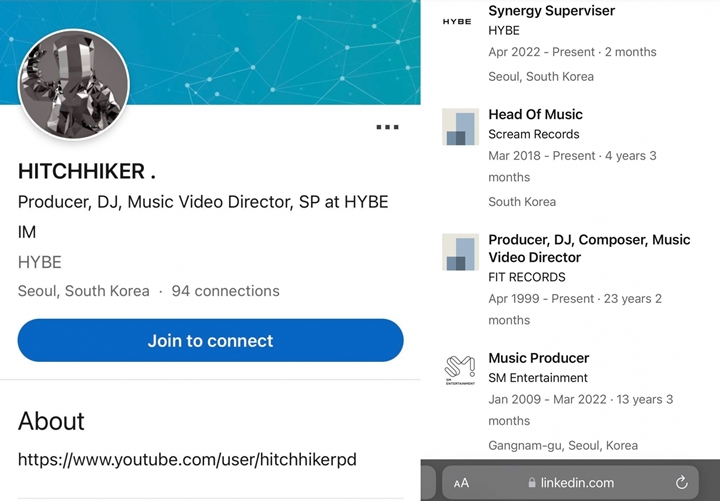Click the Join to connect button

coord(210,340)
